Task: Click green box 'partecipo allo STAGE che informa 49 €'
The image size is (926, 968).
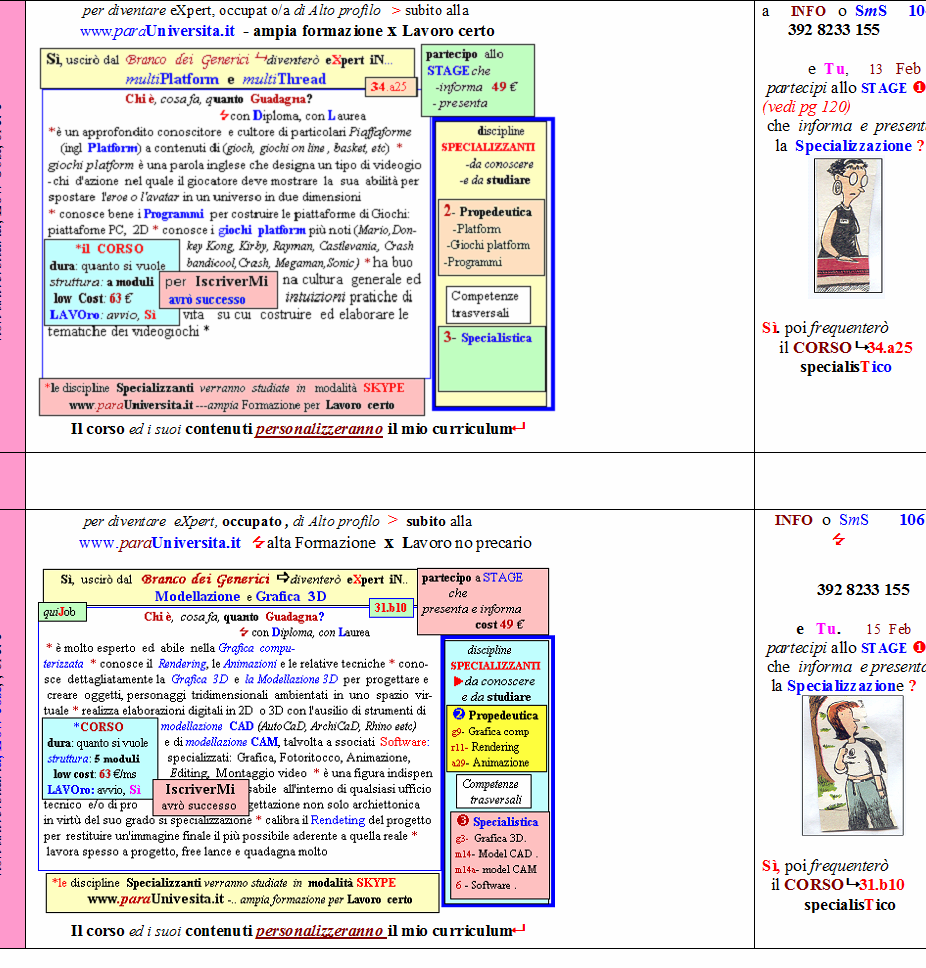Action: click(x=478, y=80)
